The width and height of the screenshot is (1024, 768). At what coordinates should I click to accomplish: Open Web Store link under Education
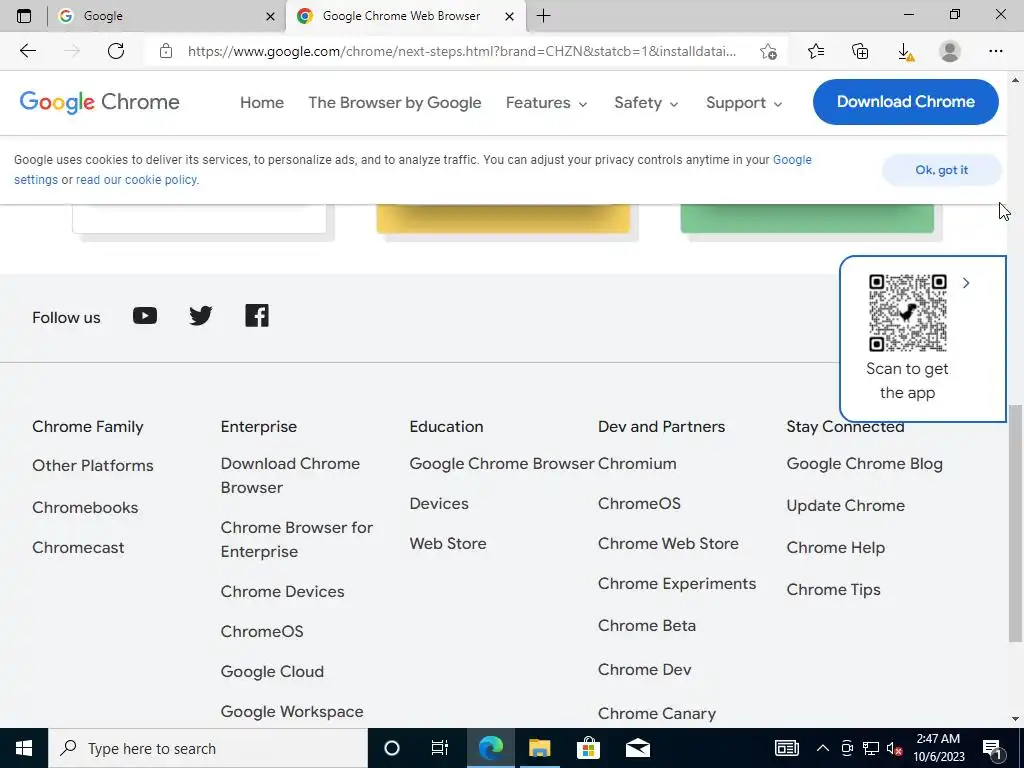pos(447,543)
